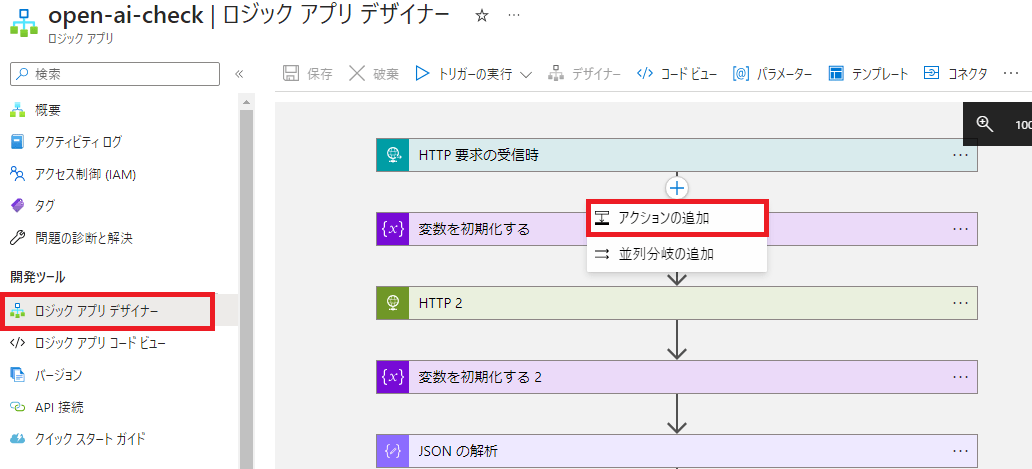This screenshot has height=469, width=1032.
Task: Click the Logic App icon beside open-ai-check
Action: coord(23,23)
